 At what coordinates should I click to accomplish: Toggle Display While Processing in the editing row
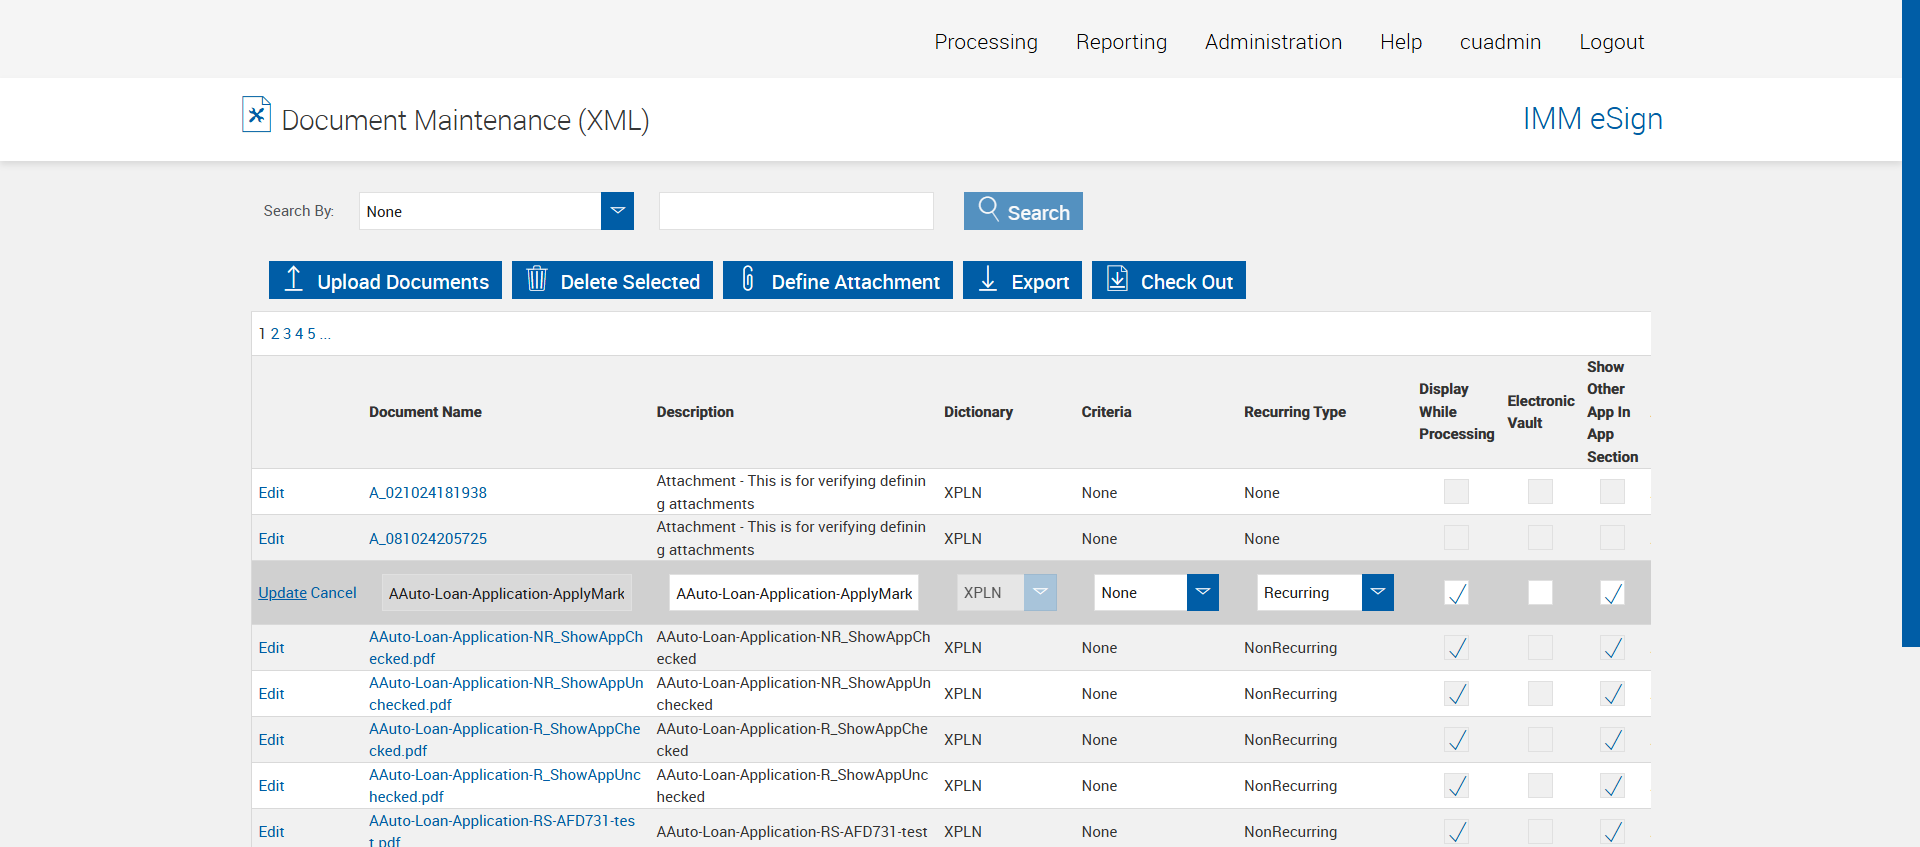pyautogui.click(x=1456, y=593)
